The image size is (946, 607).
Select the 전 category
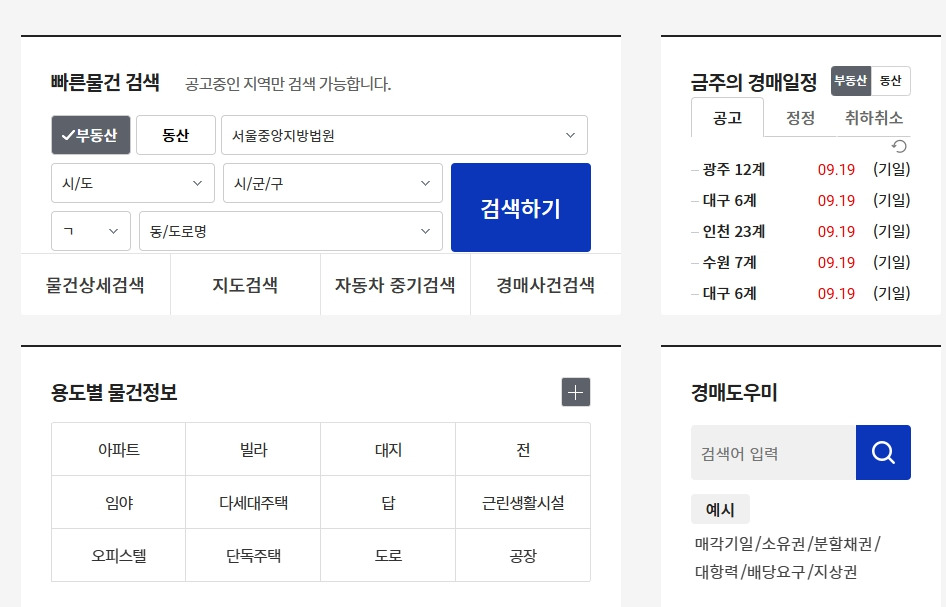[x=523, y=450]
